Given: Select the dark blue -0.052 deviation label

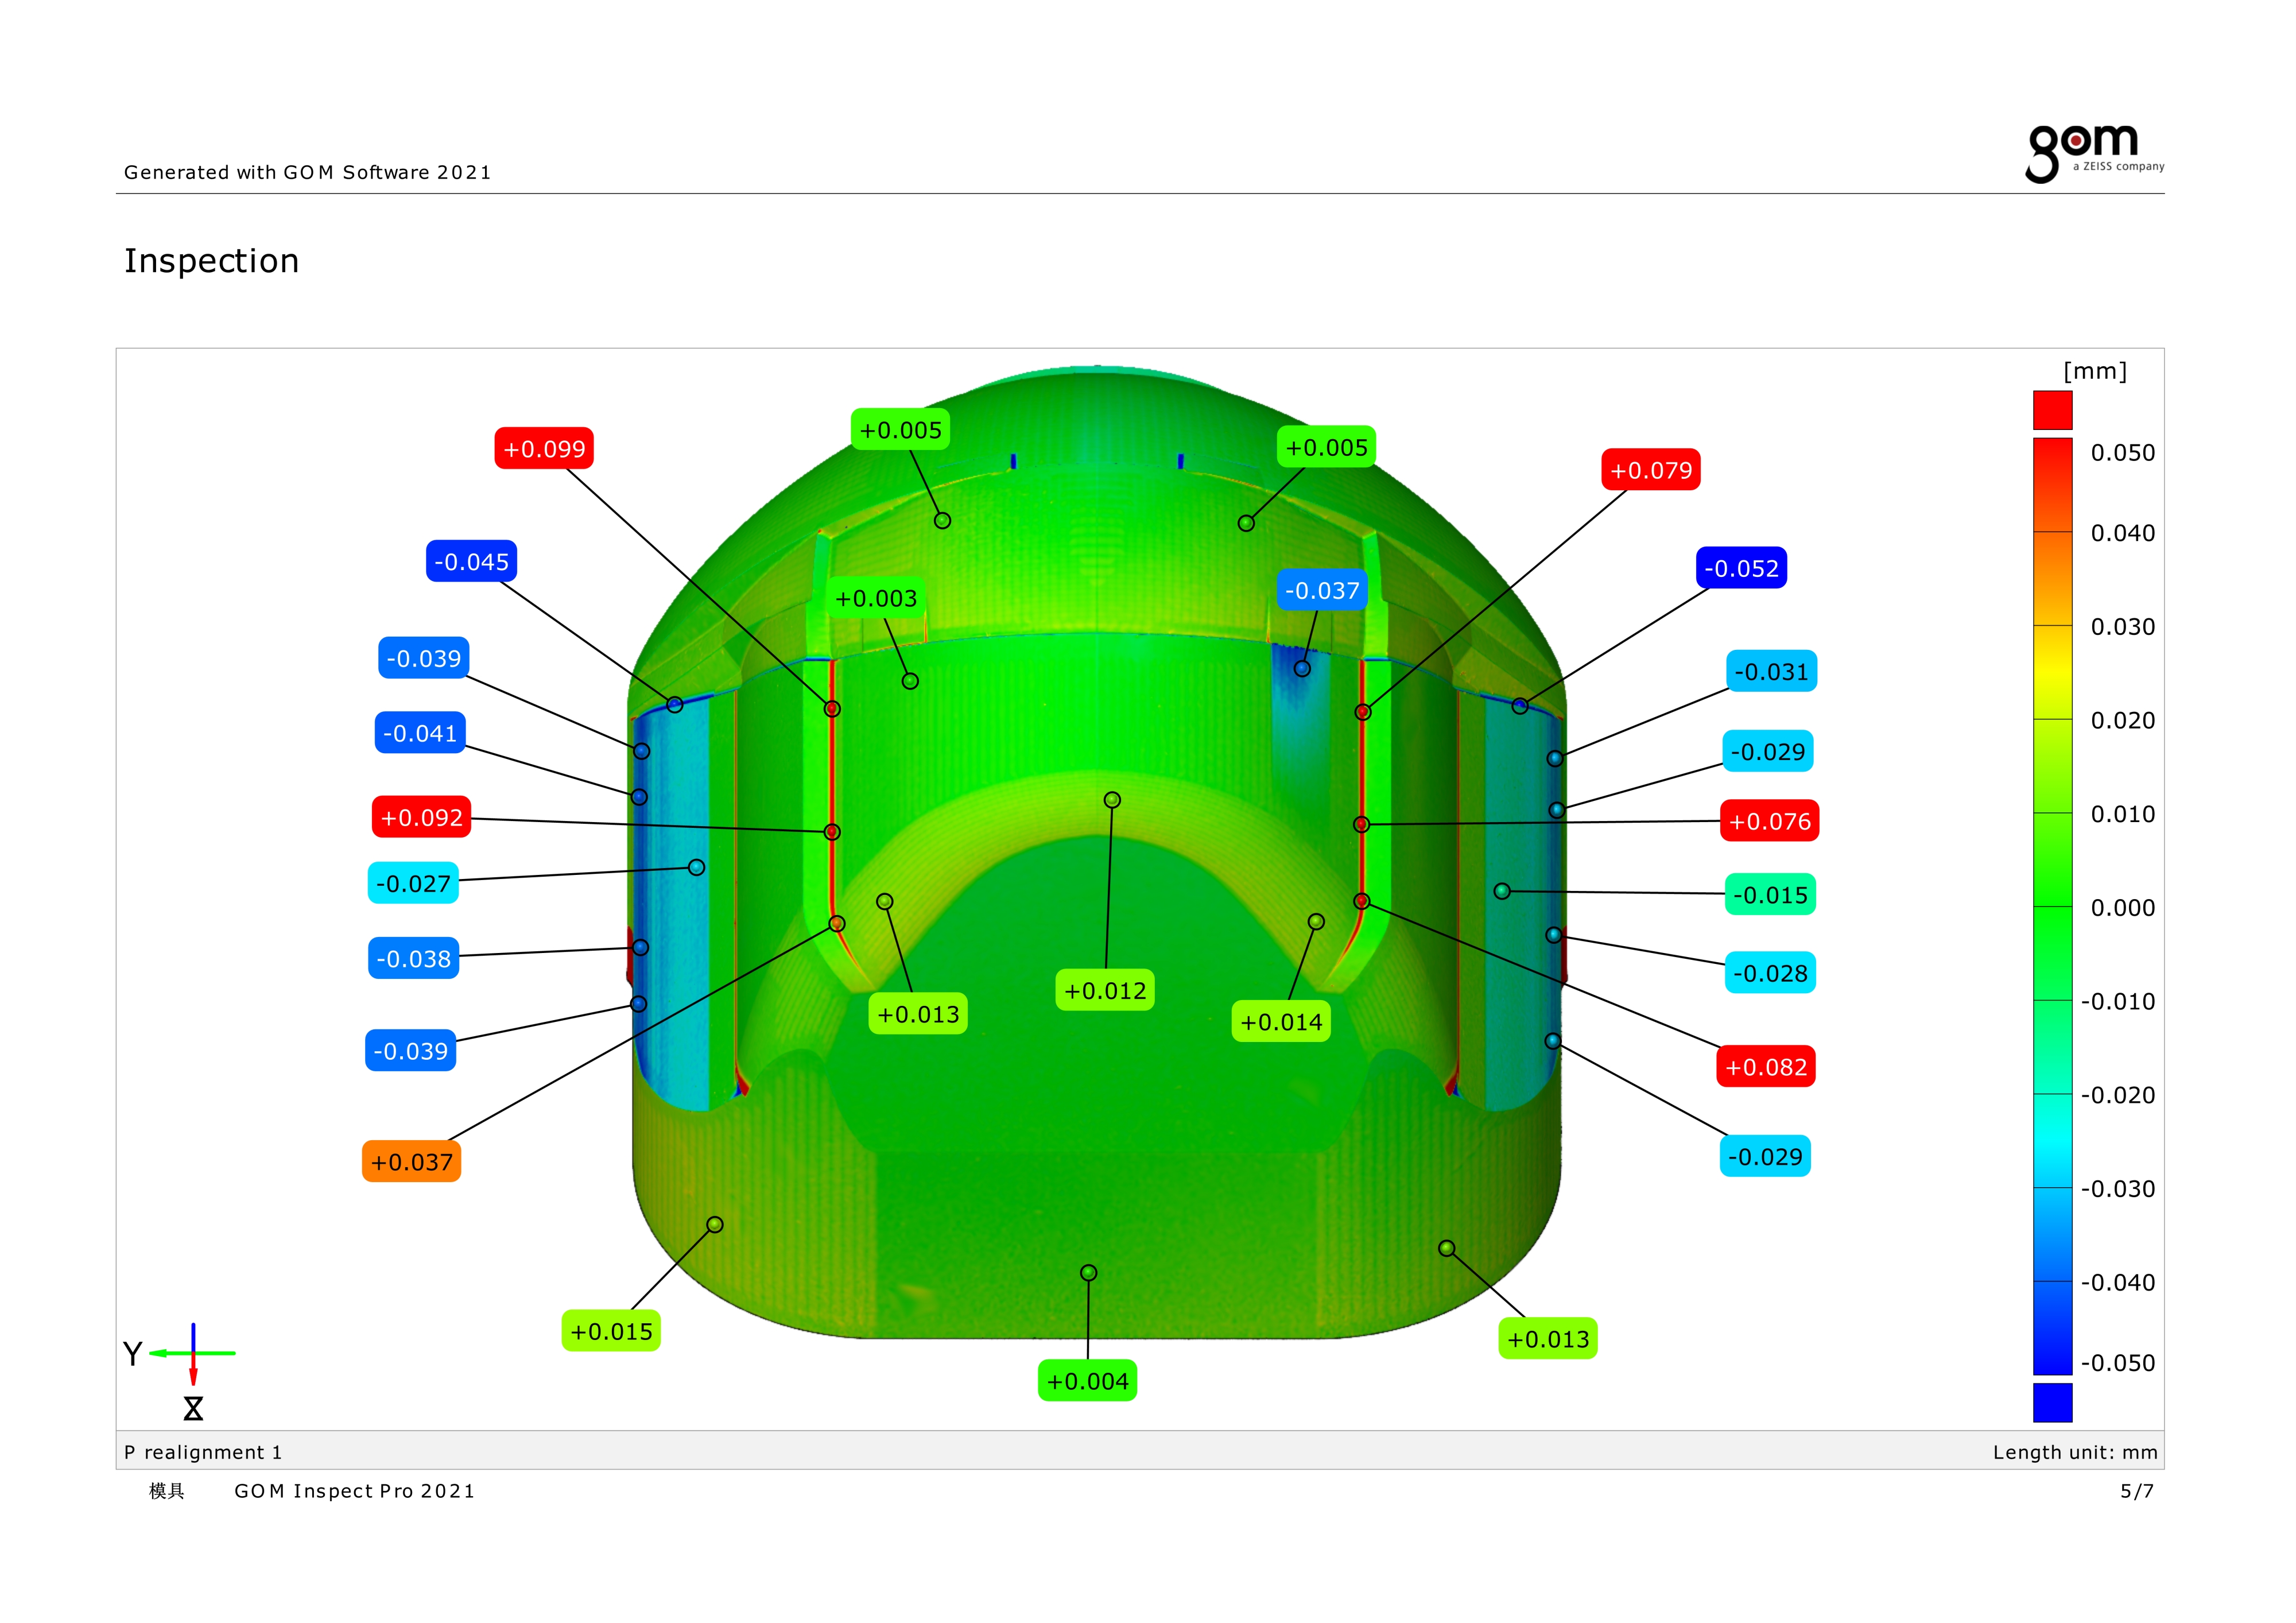Looking at the screenshot, I should (1741, 568).
